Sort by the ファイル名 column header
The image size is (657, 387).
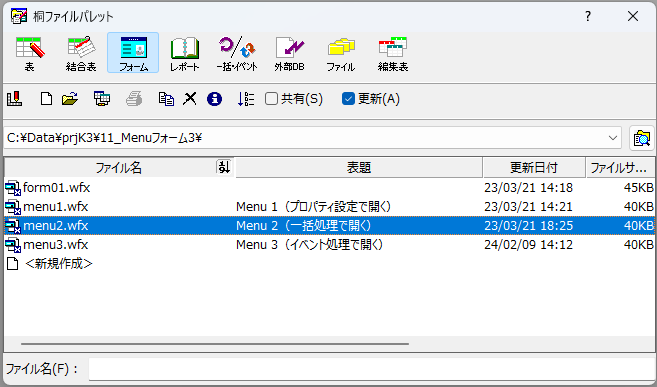point(118,168)
